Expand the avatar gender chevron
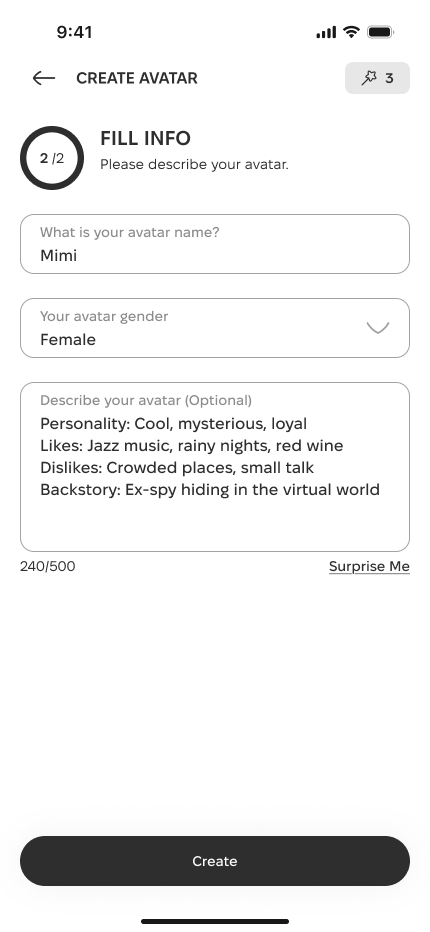 pos(378,328)
